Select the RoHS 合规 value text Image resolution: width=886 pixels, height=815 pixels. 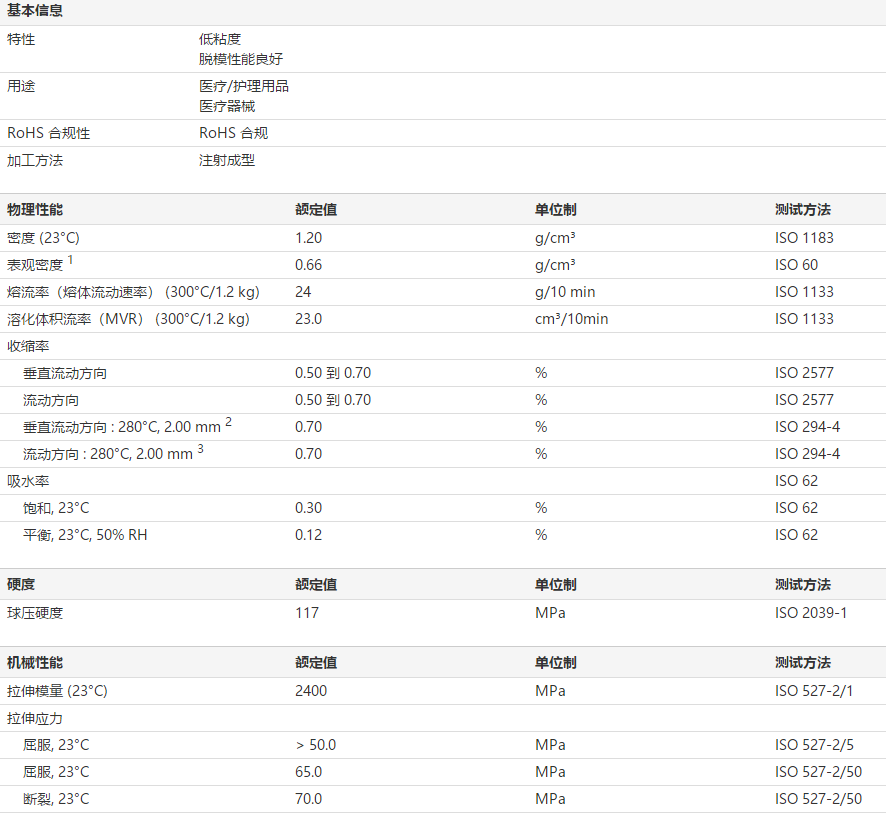[233, 133]
